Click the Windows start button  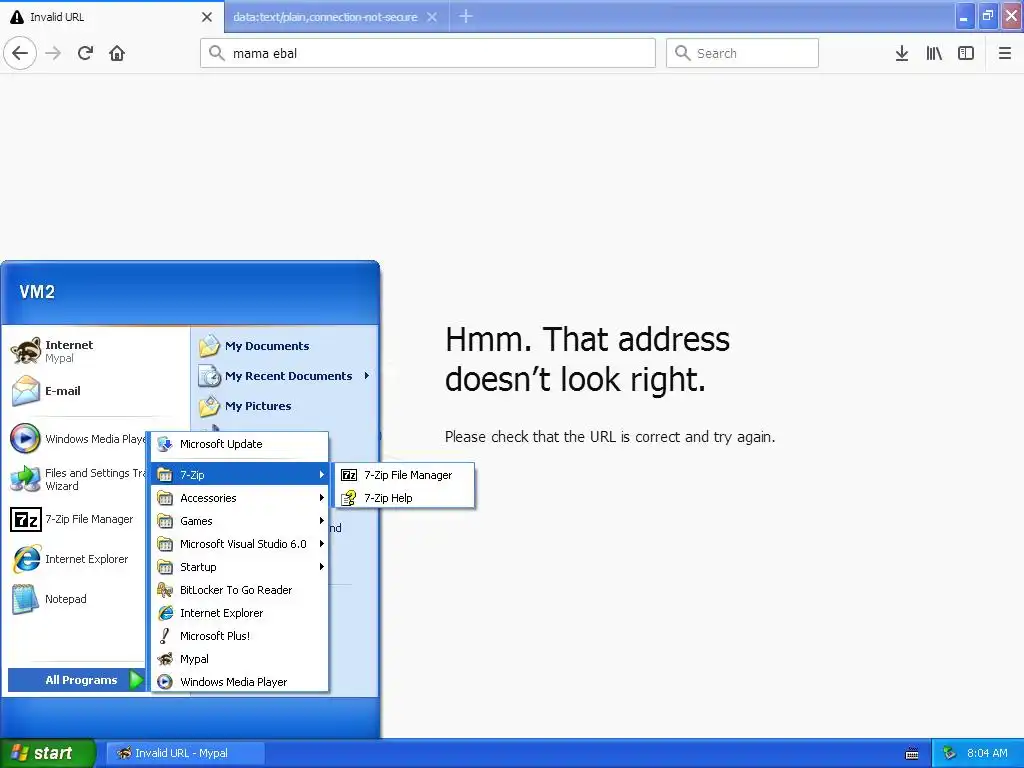coord(48,753)
